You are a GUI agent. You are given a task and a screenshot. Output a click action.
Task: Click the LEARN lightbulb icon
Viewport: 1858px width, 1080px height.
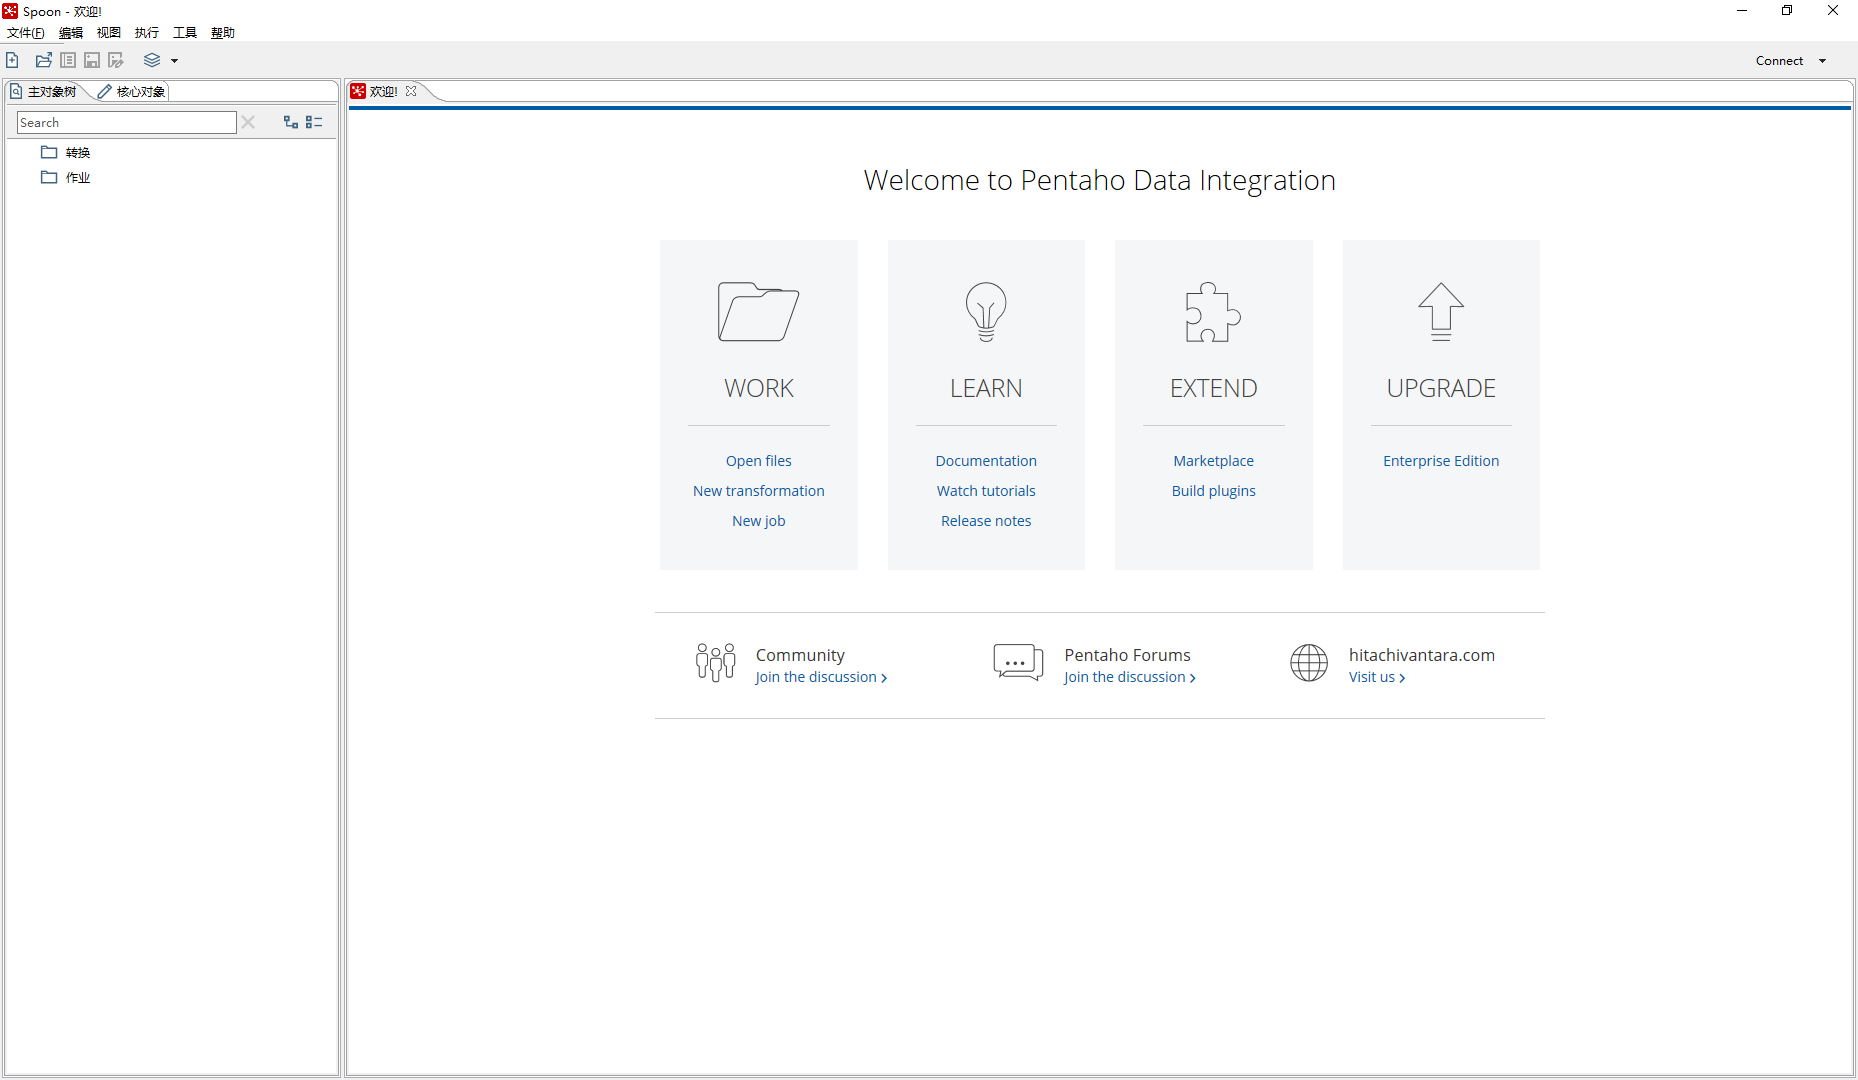point(986,311)
